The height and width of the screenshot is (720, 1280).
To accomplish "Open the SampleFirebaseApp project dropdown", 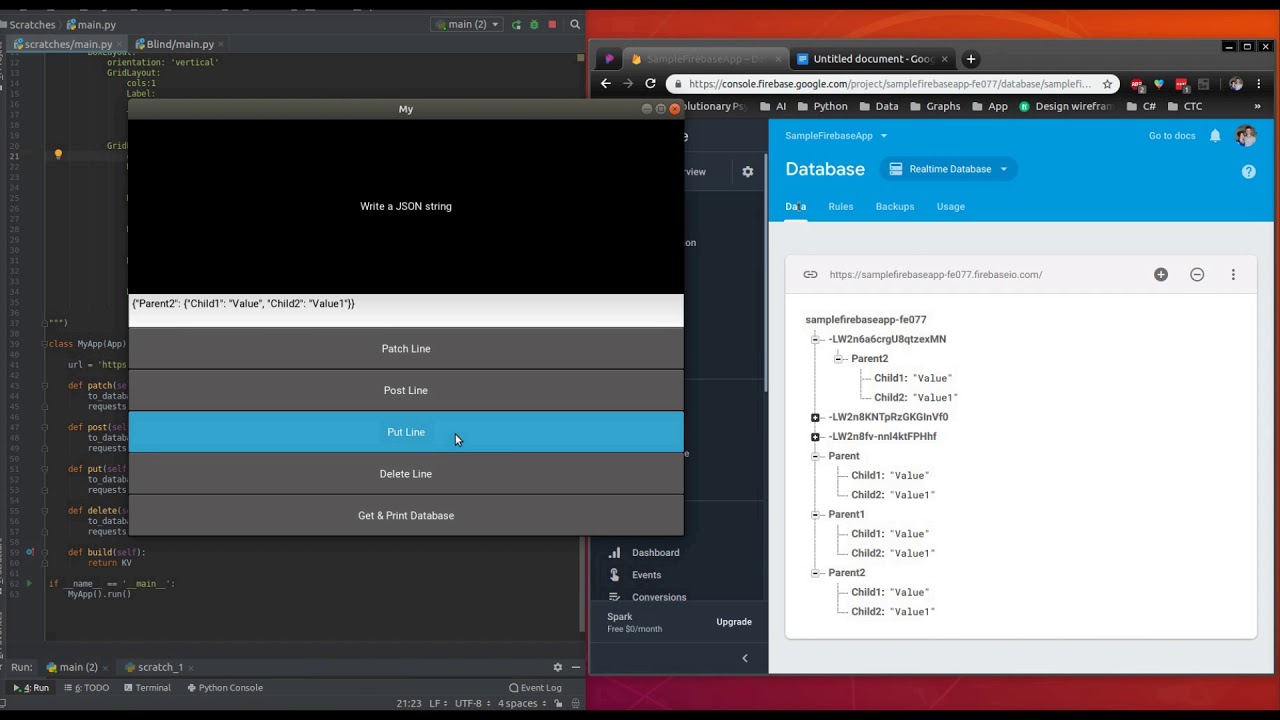I will tap(836, 135).
